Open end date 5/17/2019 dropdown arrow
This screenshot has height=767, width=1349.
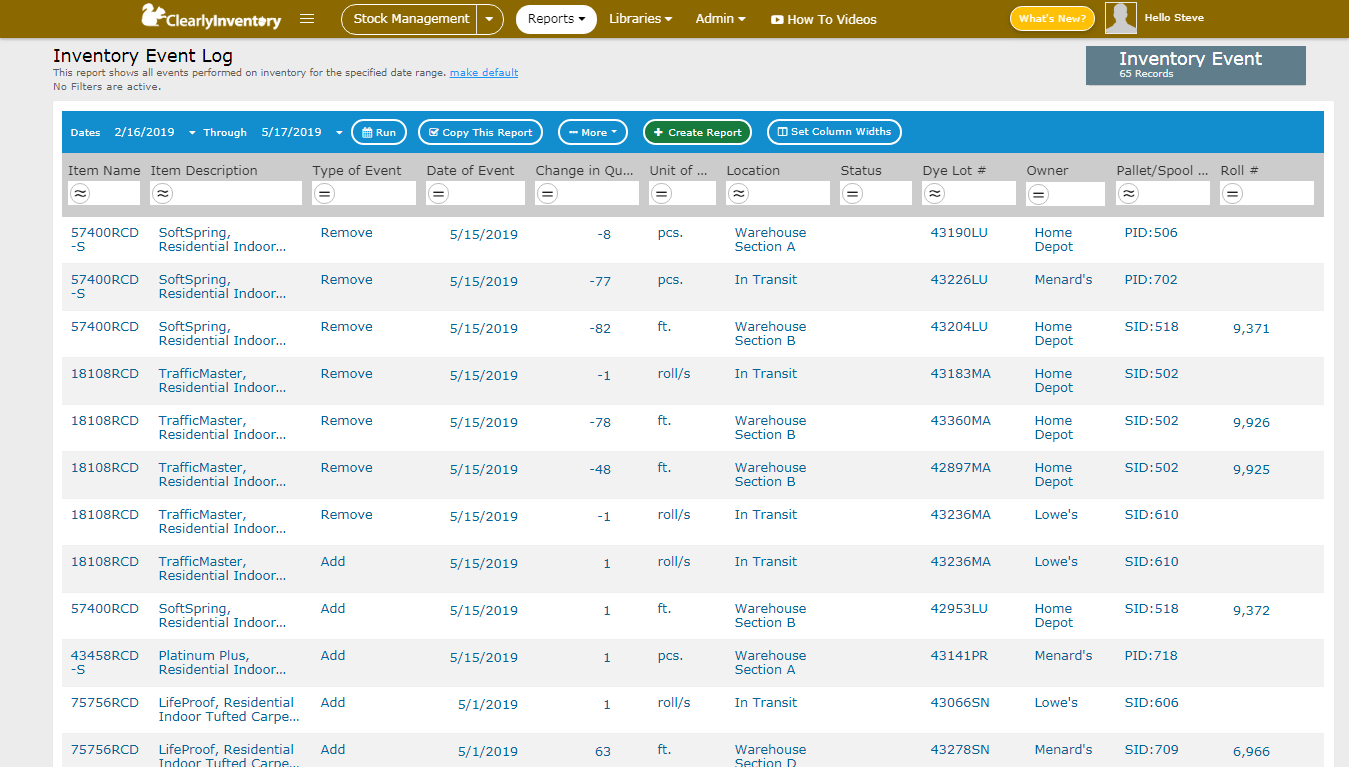[x=339, y=133]
